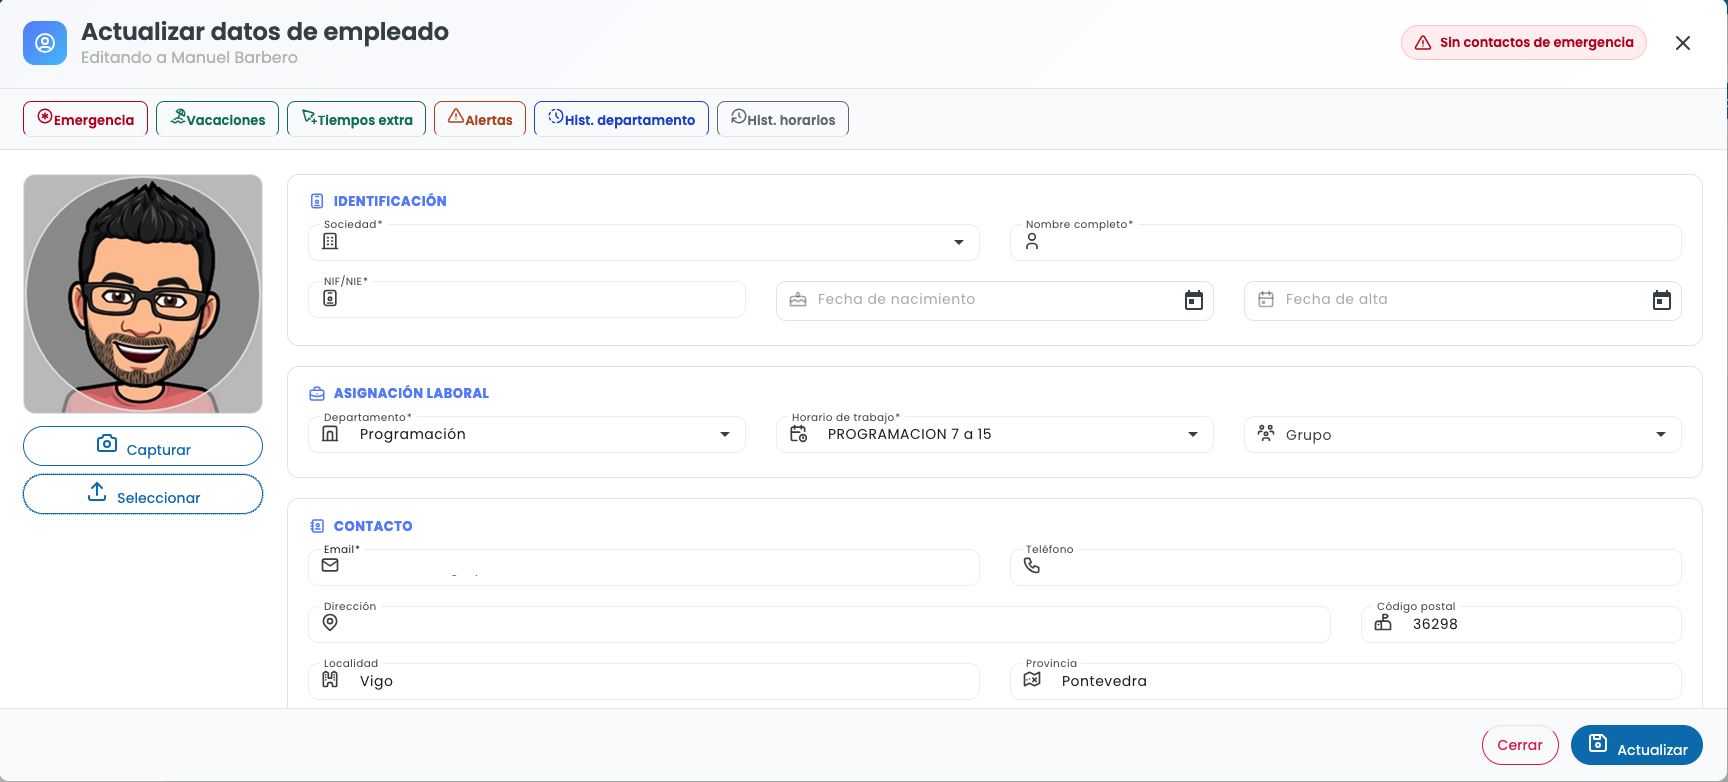Expand the Departamento Programación dropdown
The height and width of the screenshot is (782, 1728).
pyautogui.click(x=725, y=434)
